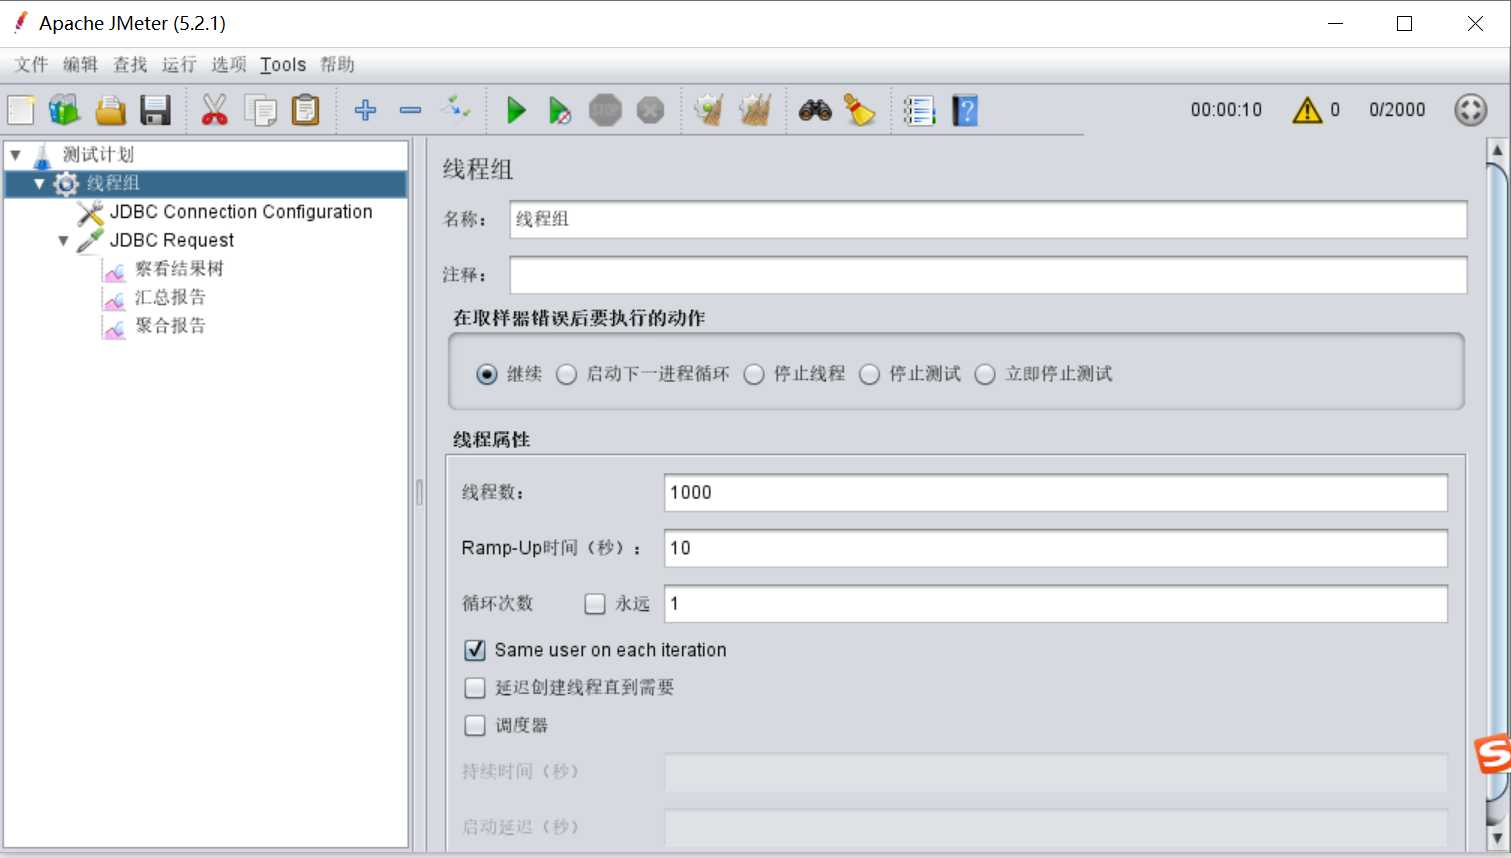Select the 停止线程 radio button
This screenshot has height=858, width=1511.
(754, 374)
